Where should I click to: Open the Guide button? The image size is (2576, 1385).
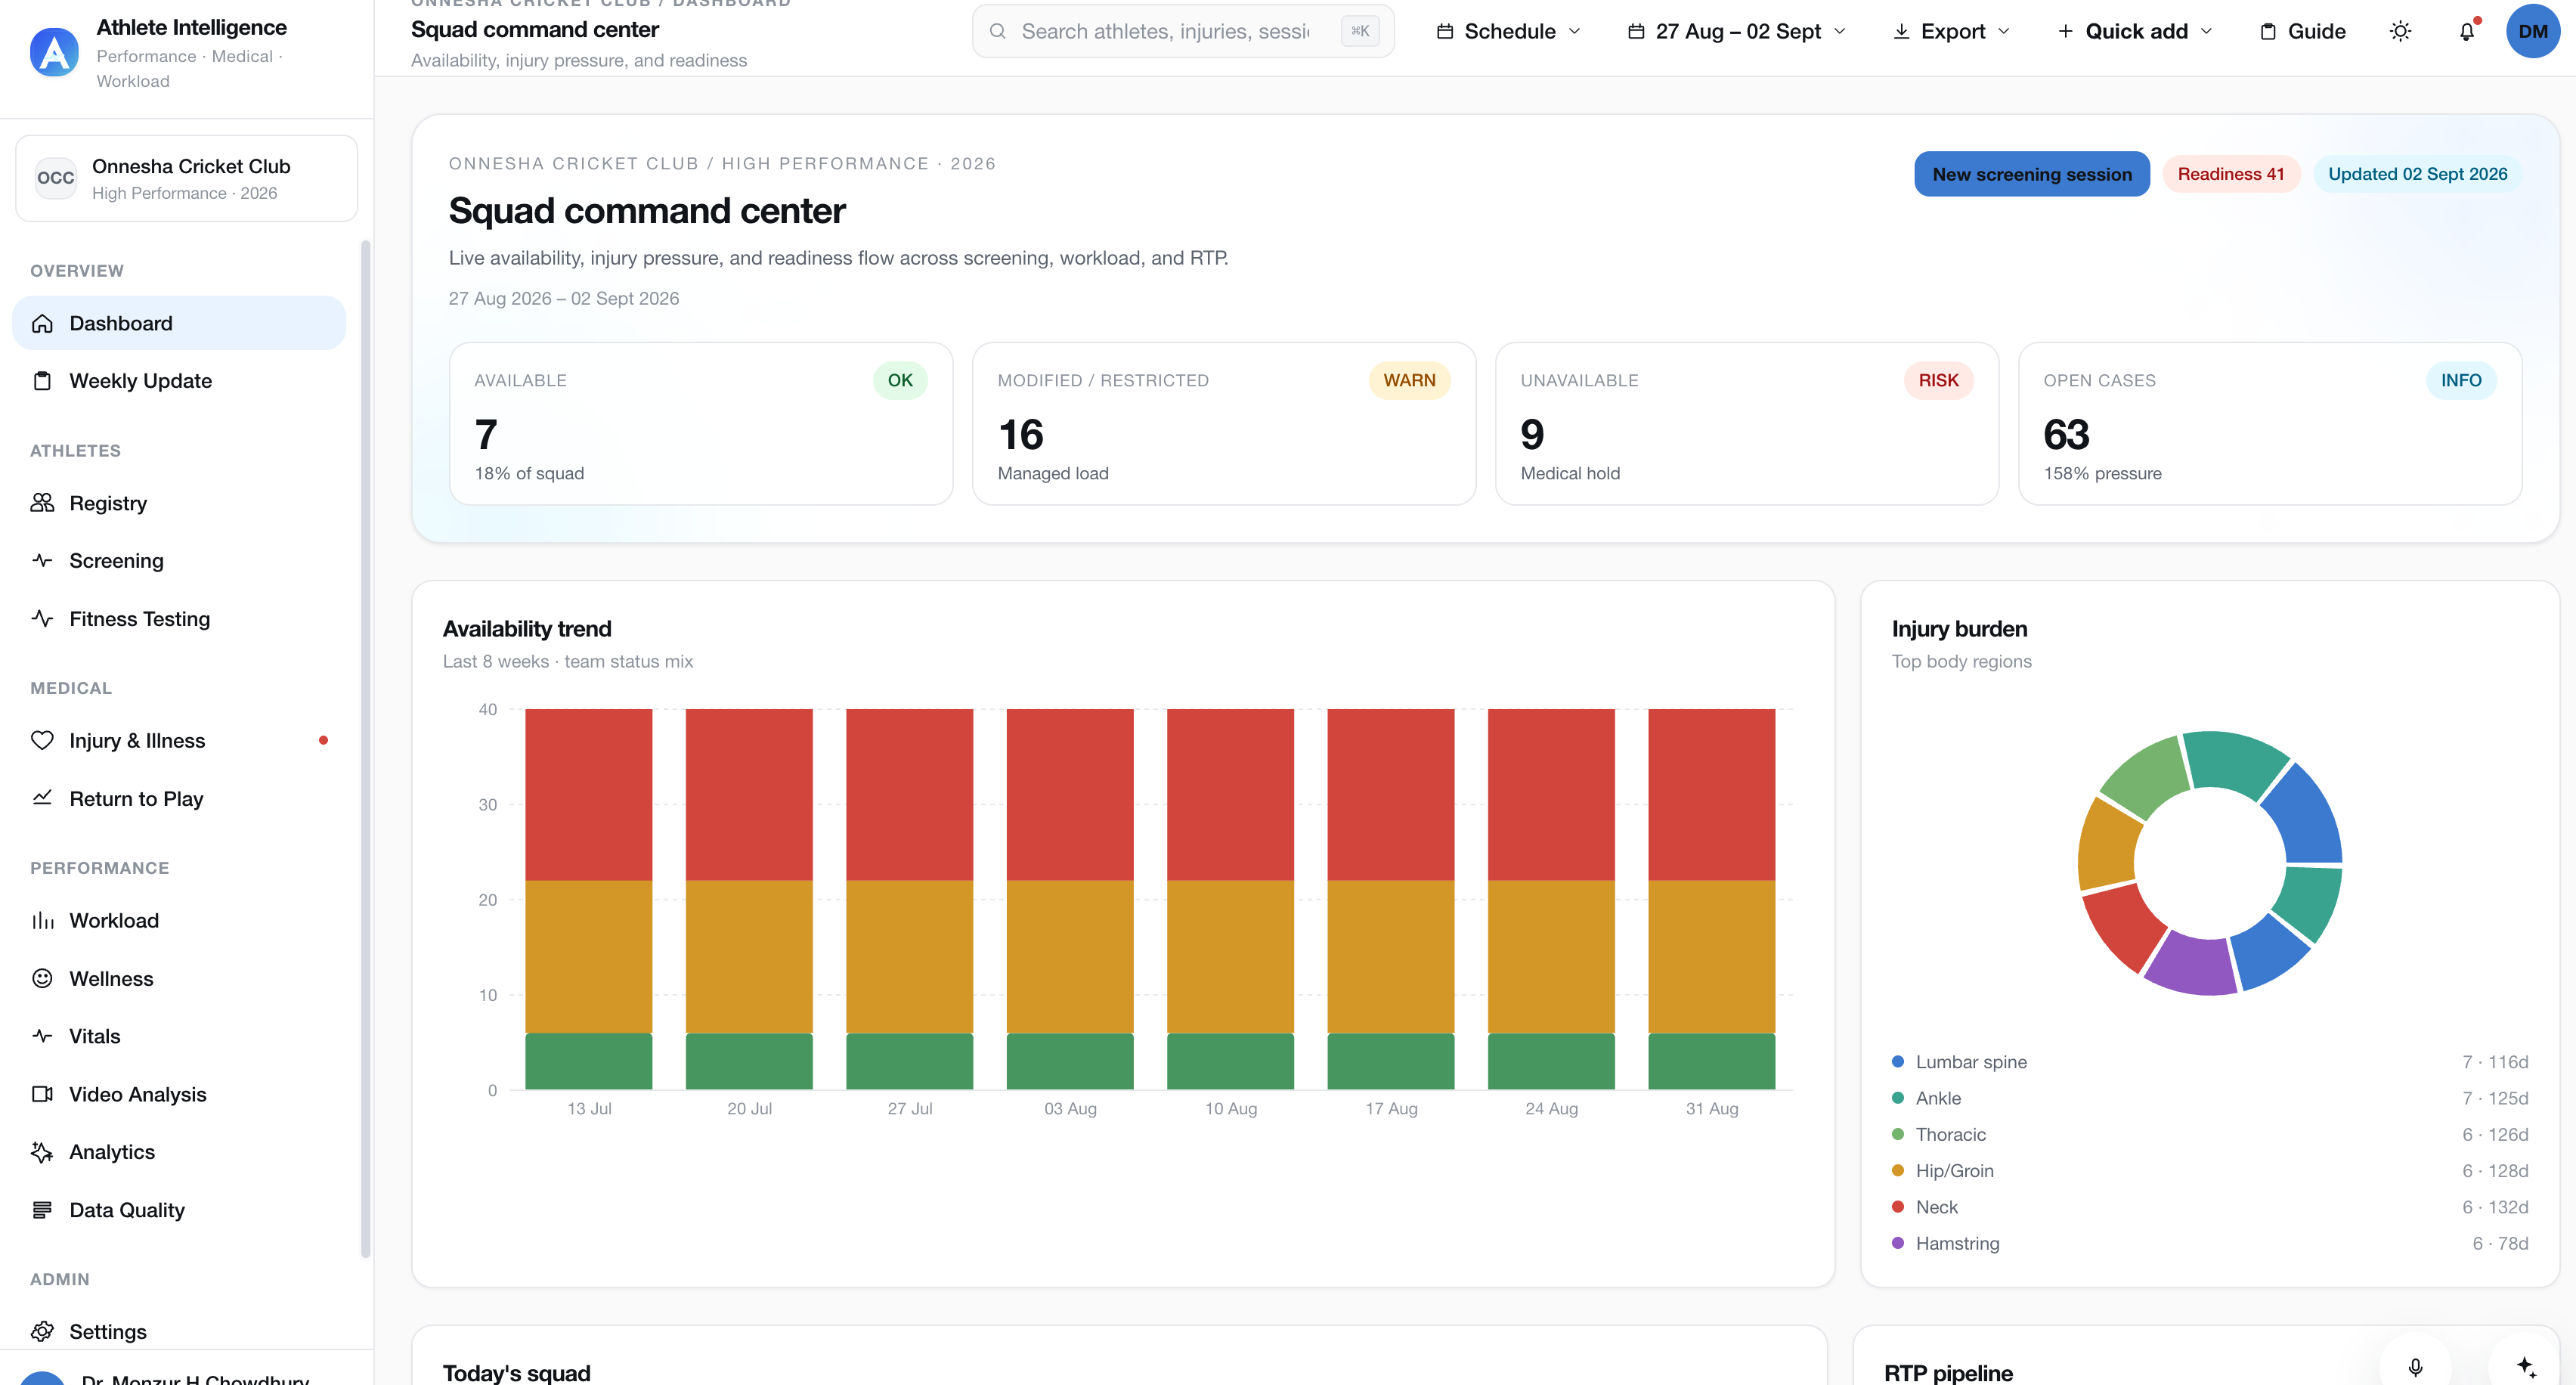click(x=2302, y=31)
